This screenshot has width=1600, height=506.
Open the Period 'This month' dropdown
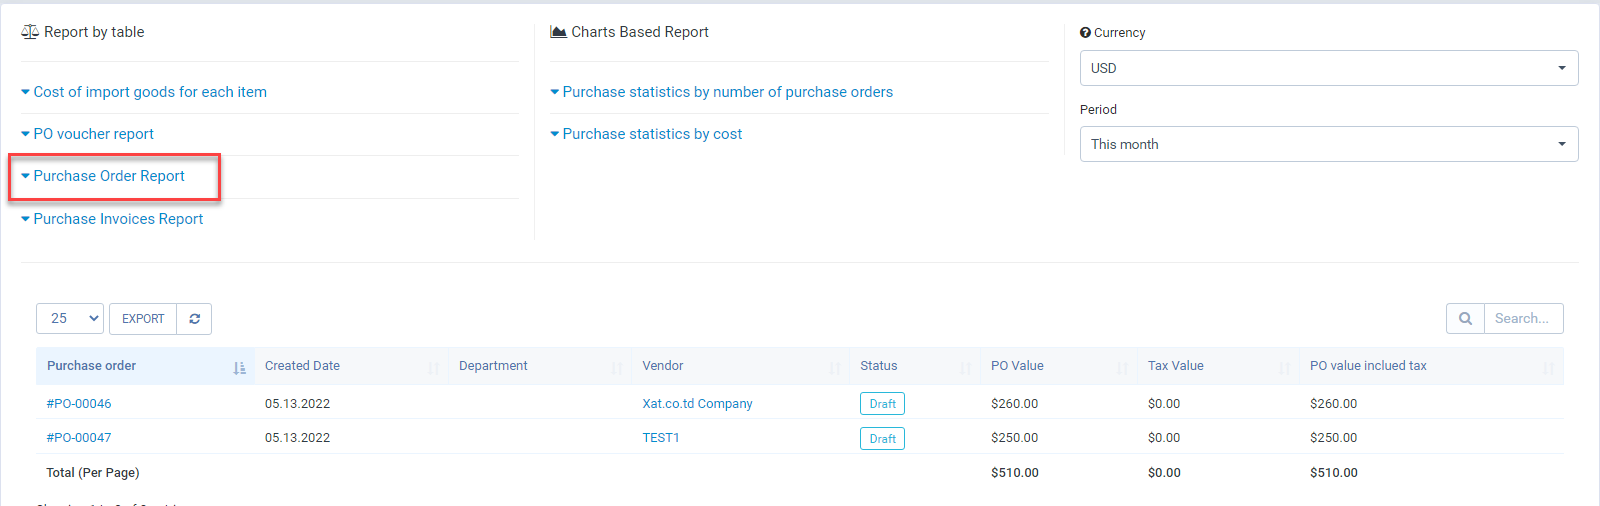1328,144
